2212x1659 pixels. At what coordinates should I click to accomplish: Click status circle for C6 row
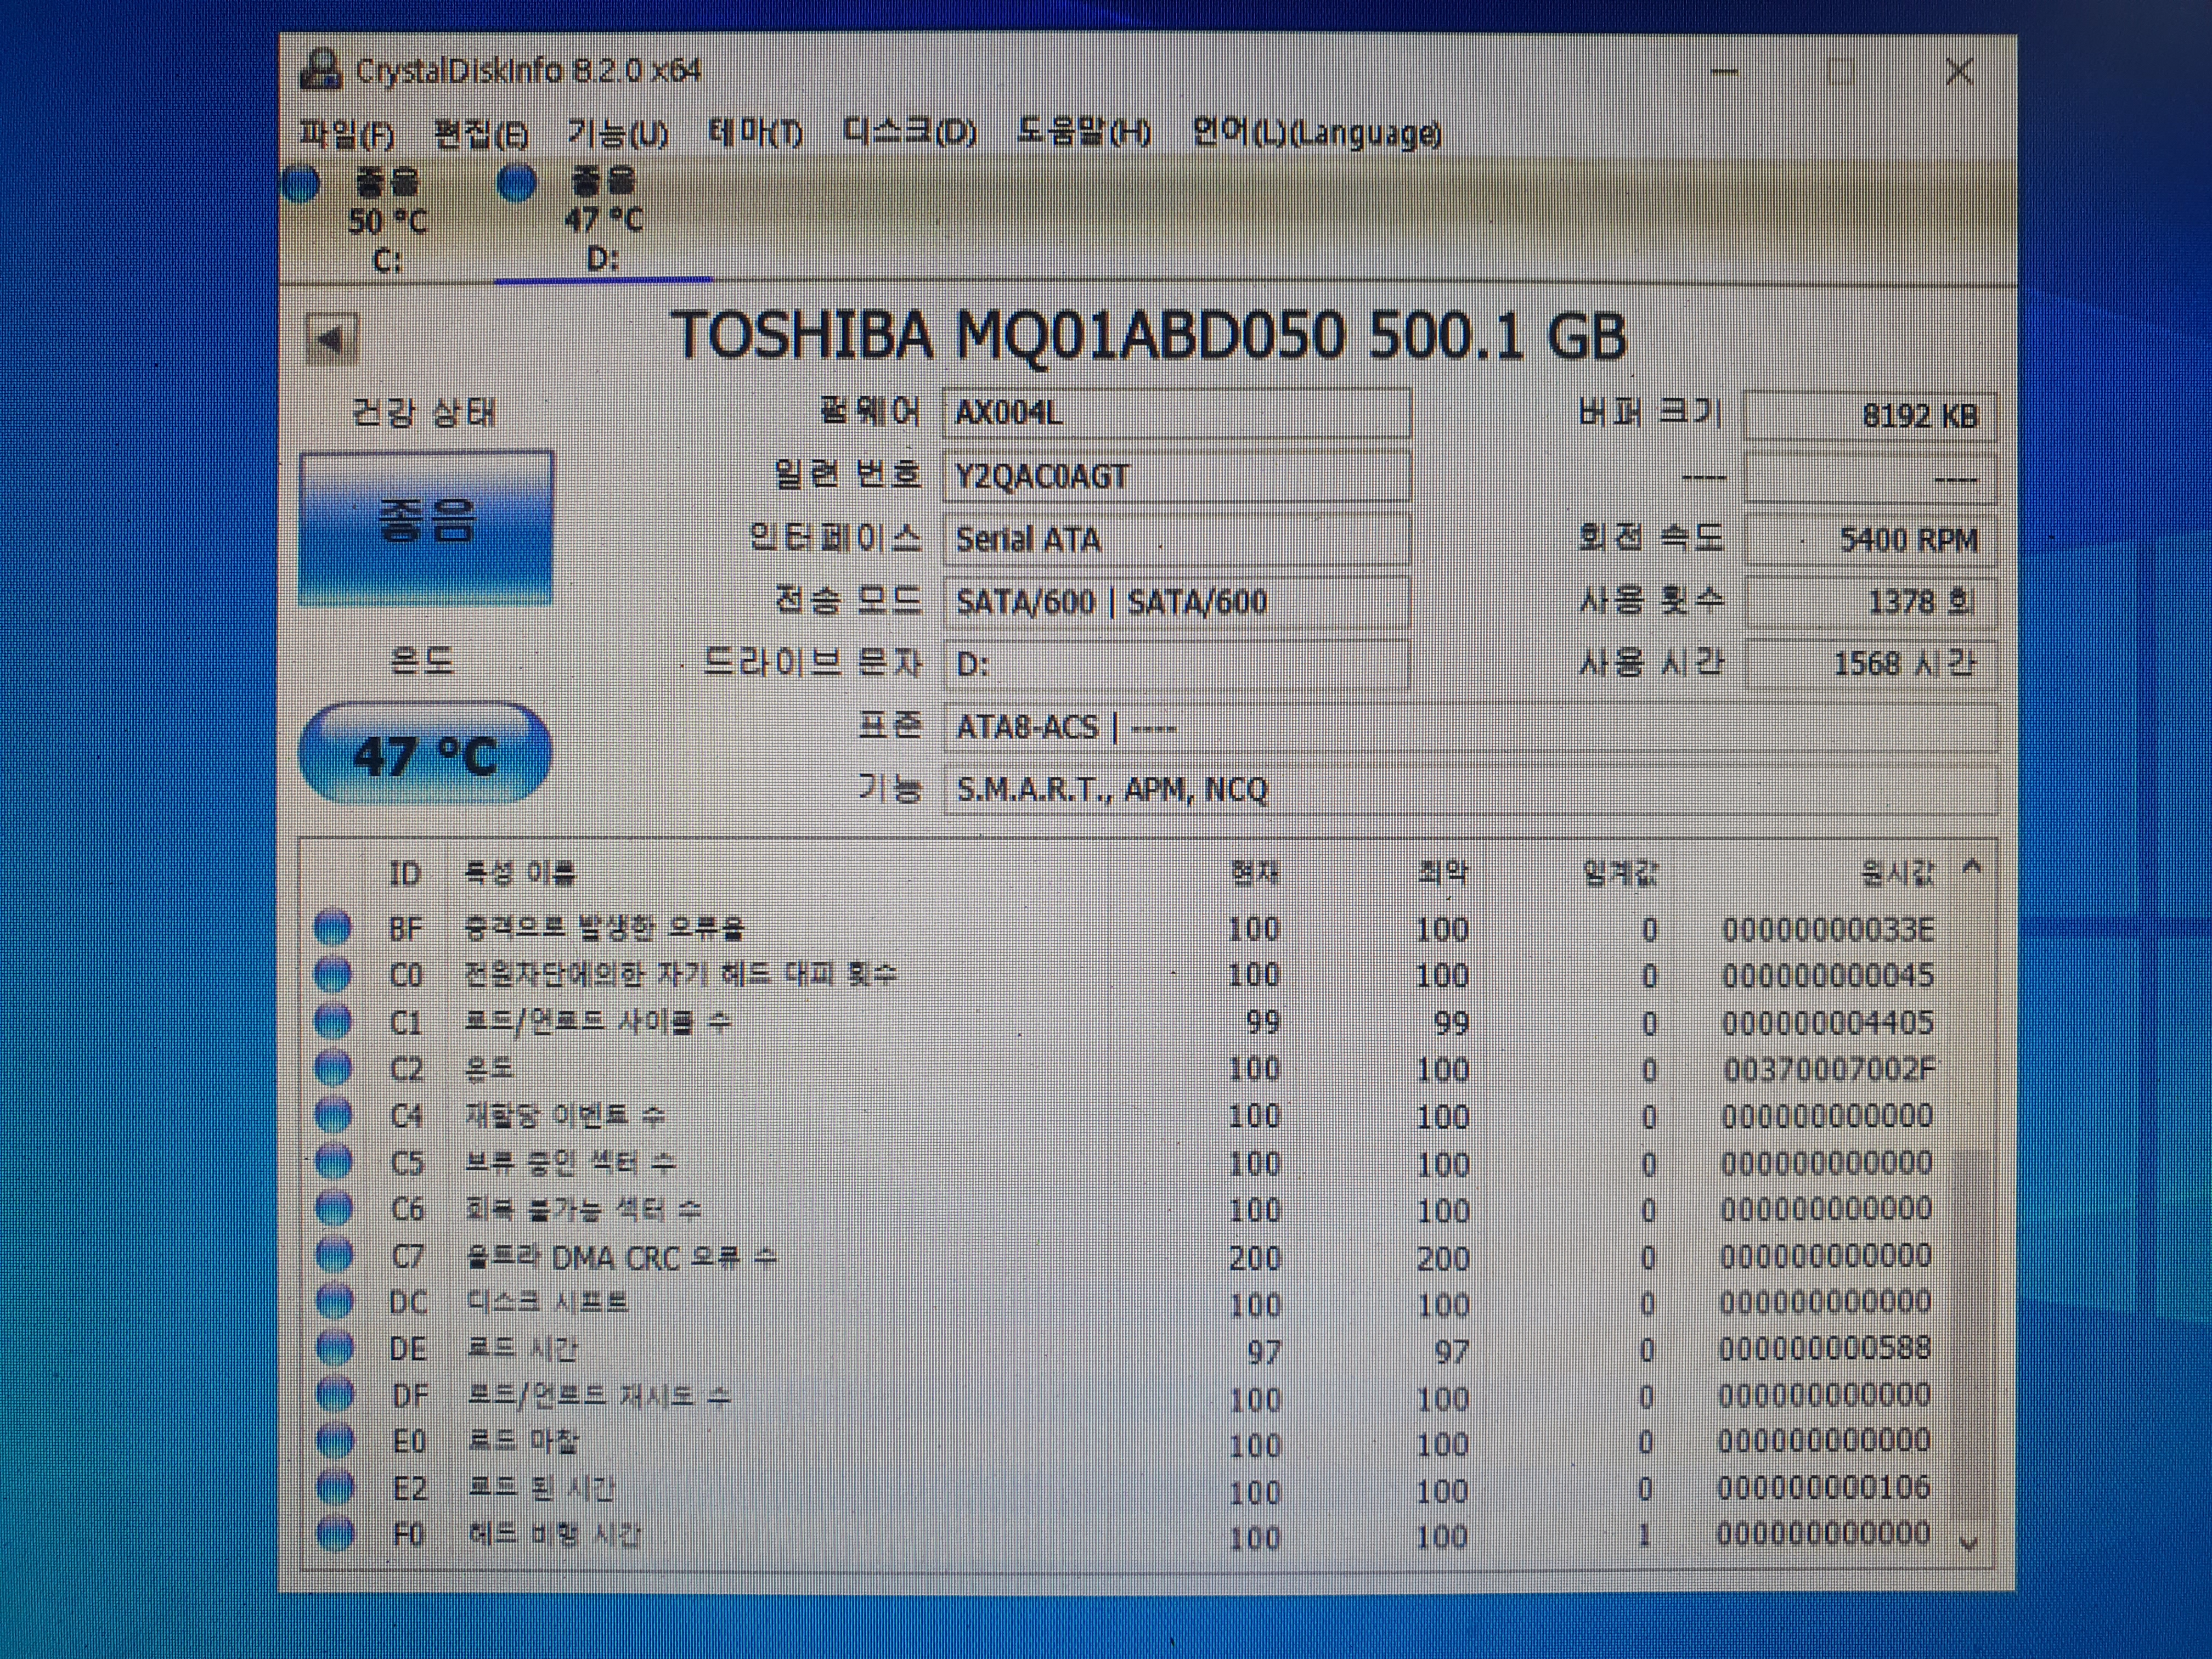pyautogui.click(x=334, y=1209)
